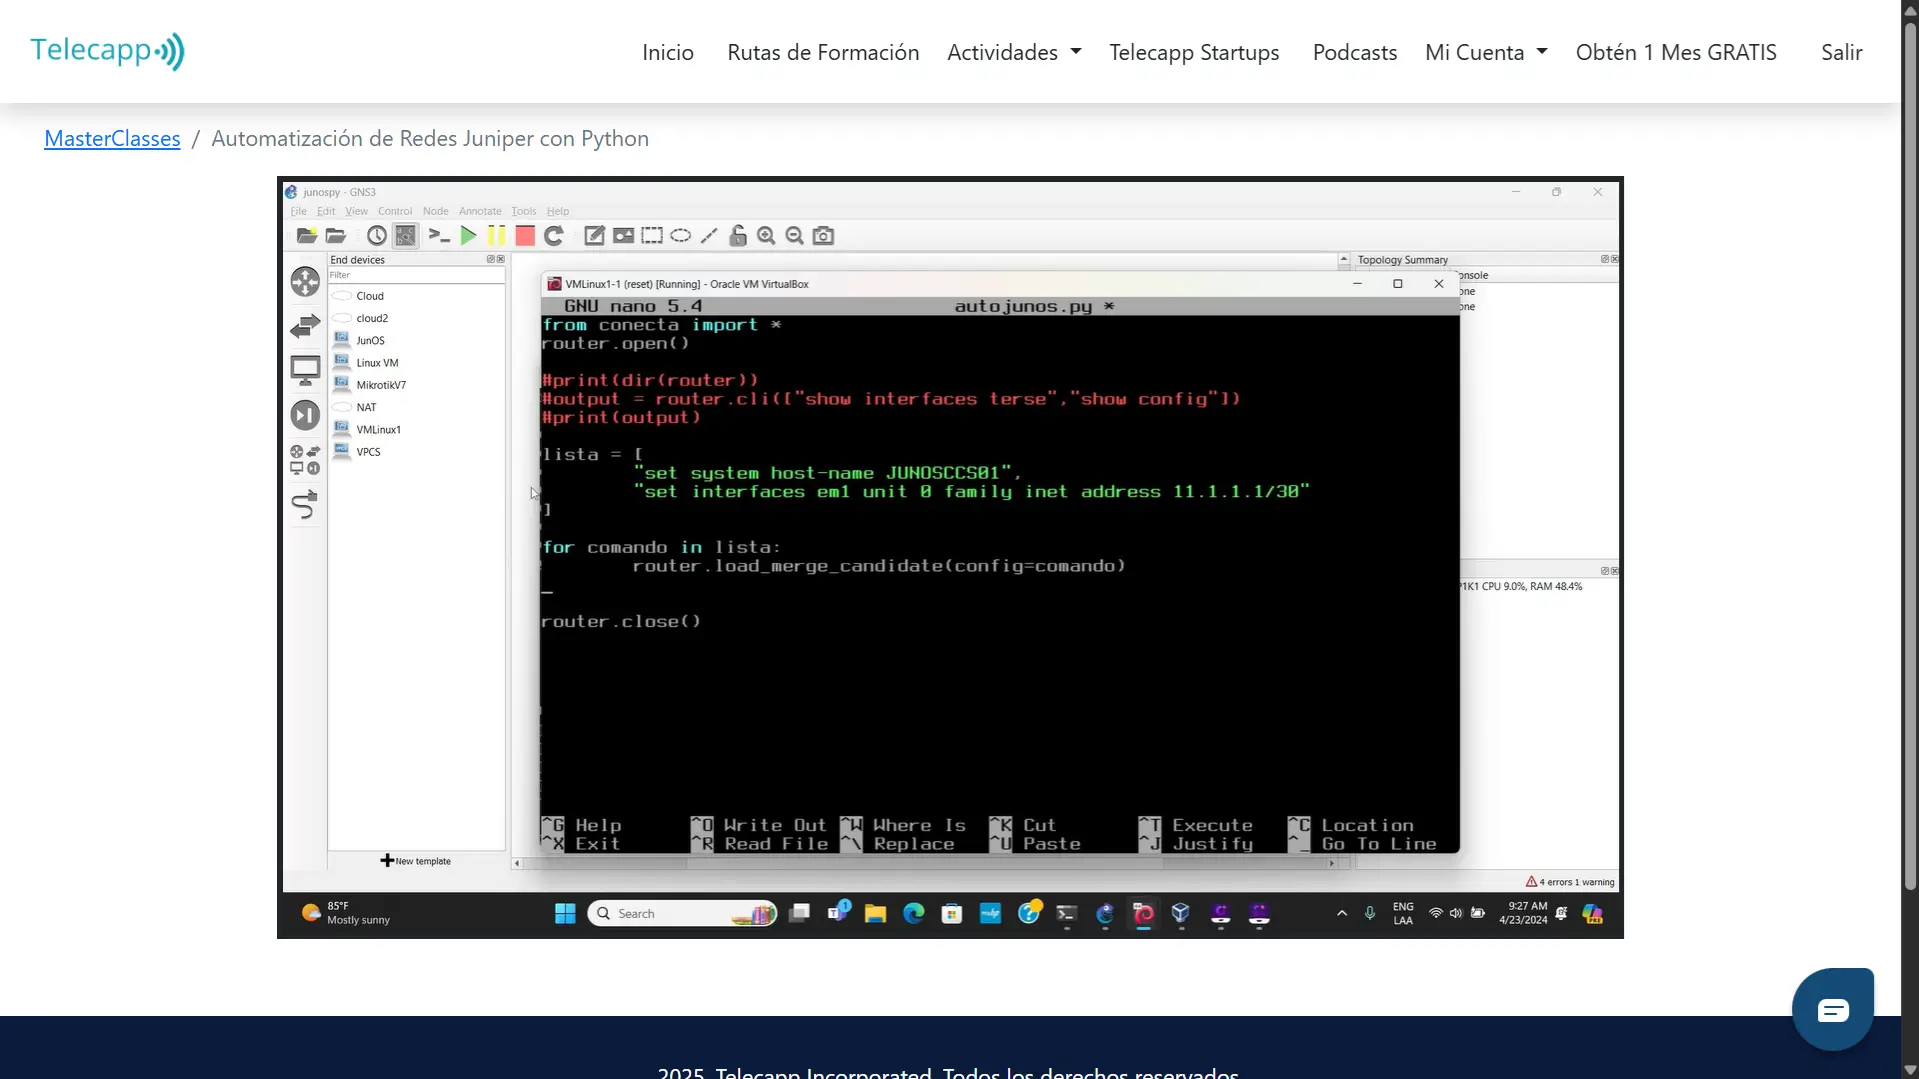Open the chat widget bubble icon
The image size is (1919, 1079).
pos(1832,1010)
